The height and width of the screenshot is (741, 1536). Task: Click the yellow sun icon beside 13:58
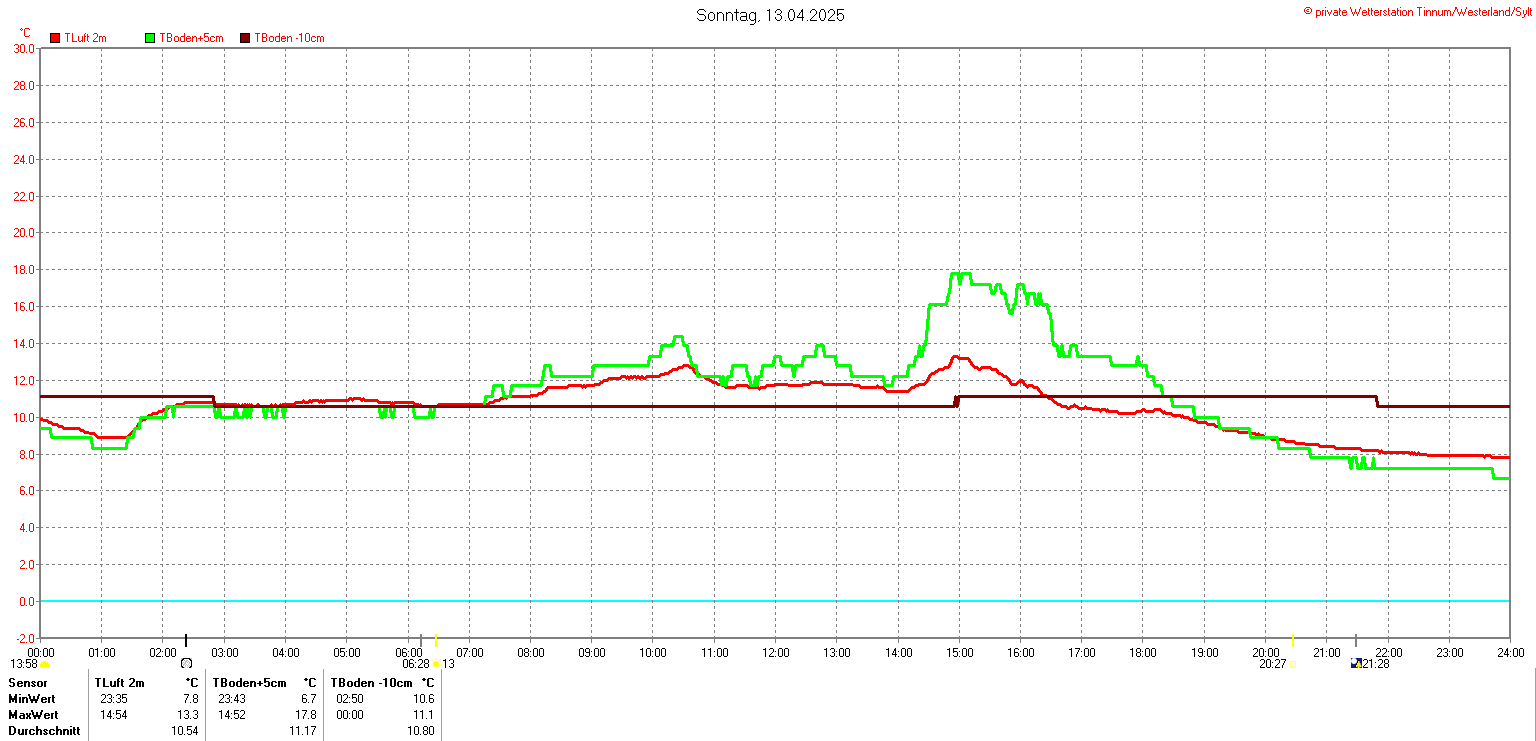[45, 664]
